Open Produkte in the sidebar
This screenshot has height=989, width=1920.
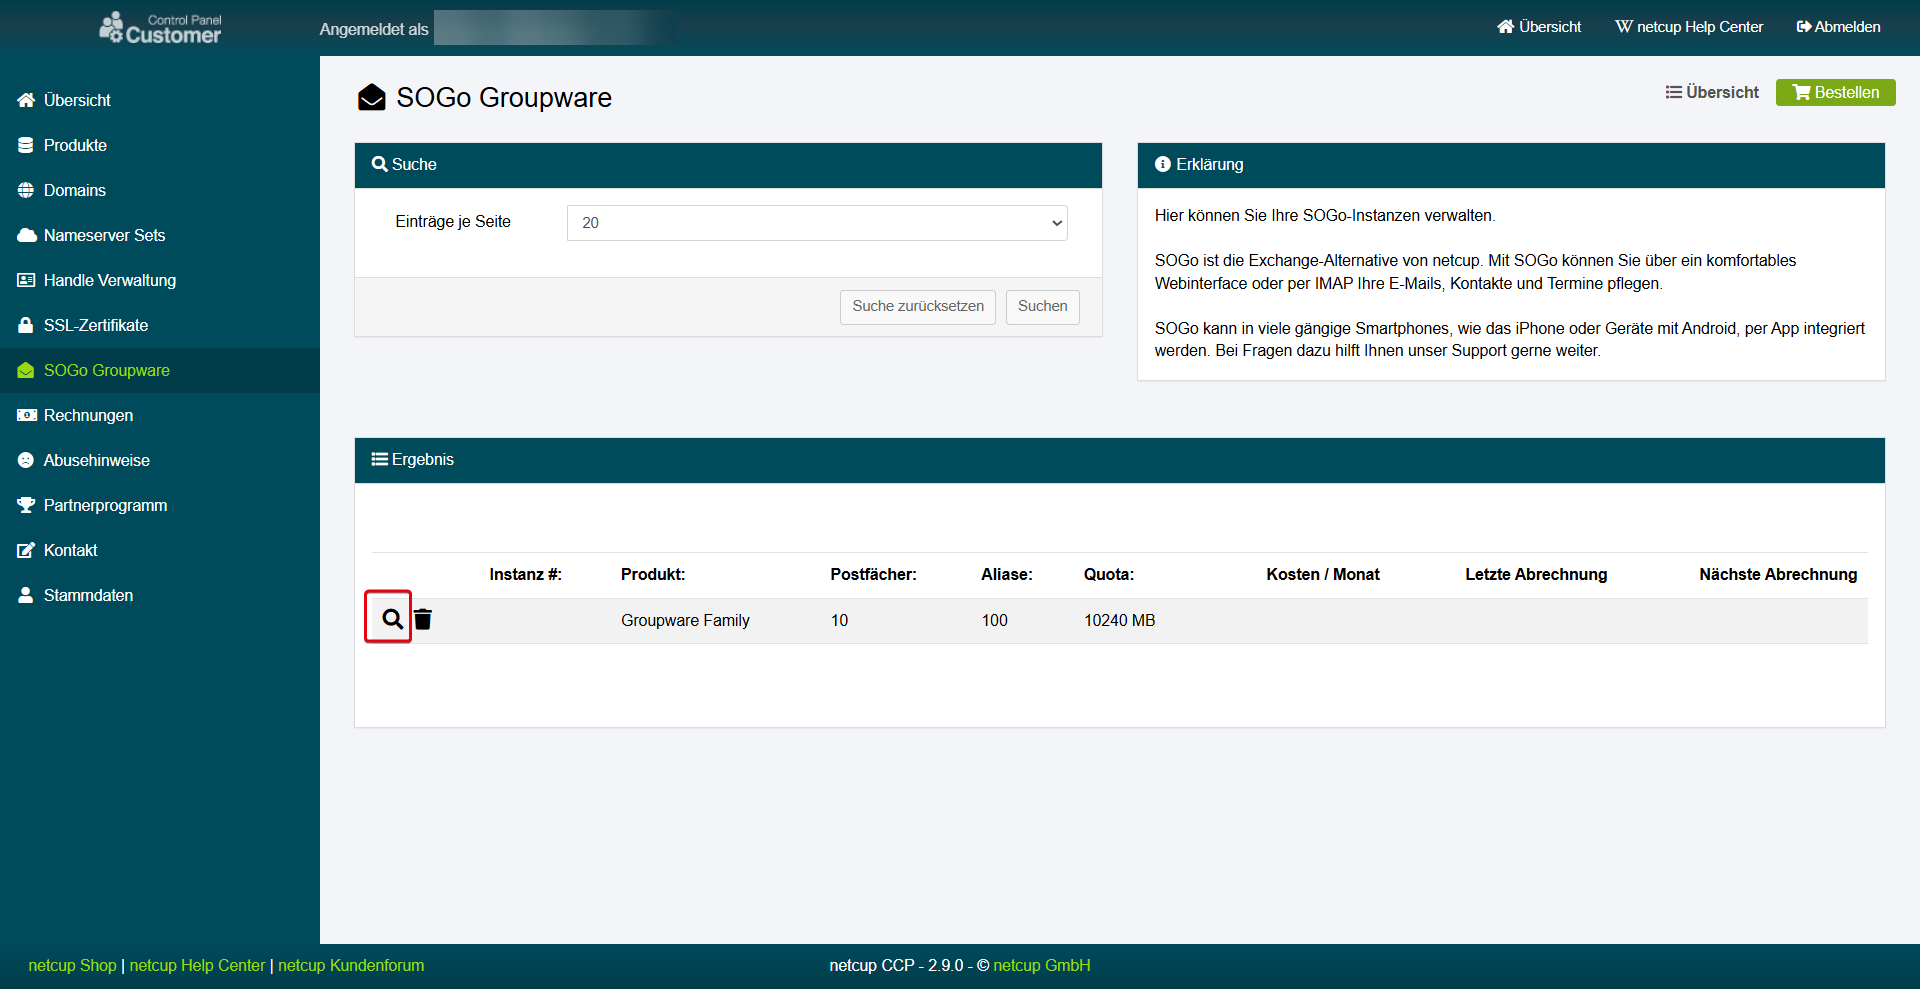(75, 145)
